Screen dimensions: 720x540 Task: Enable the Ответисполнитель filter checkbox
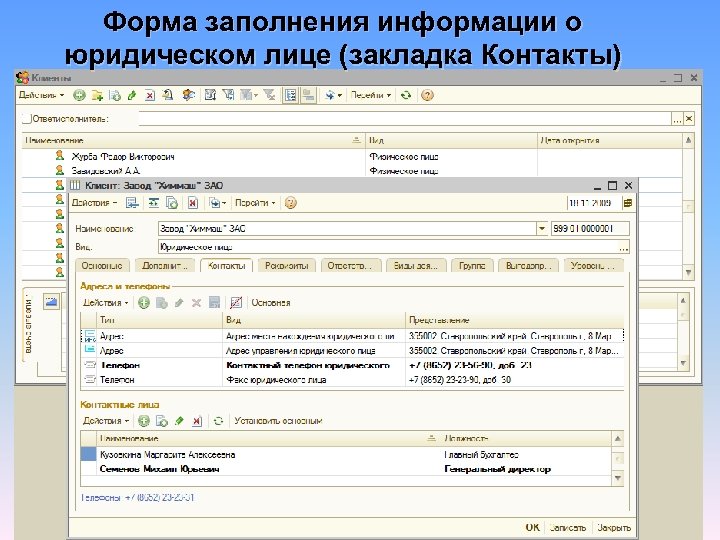click(x=27, y=119)
